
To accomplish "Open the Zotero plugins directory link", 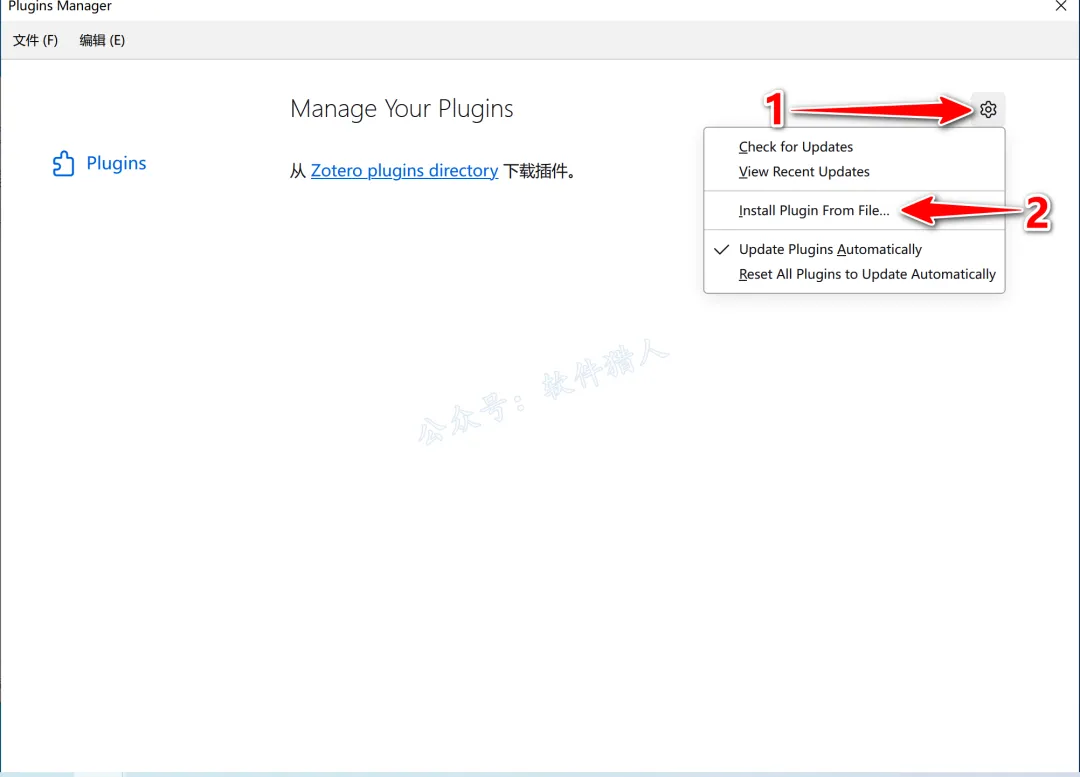I will click(x=404, y=170).
